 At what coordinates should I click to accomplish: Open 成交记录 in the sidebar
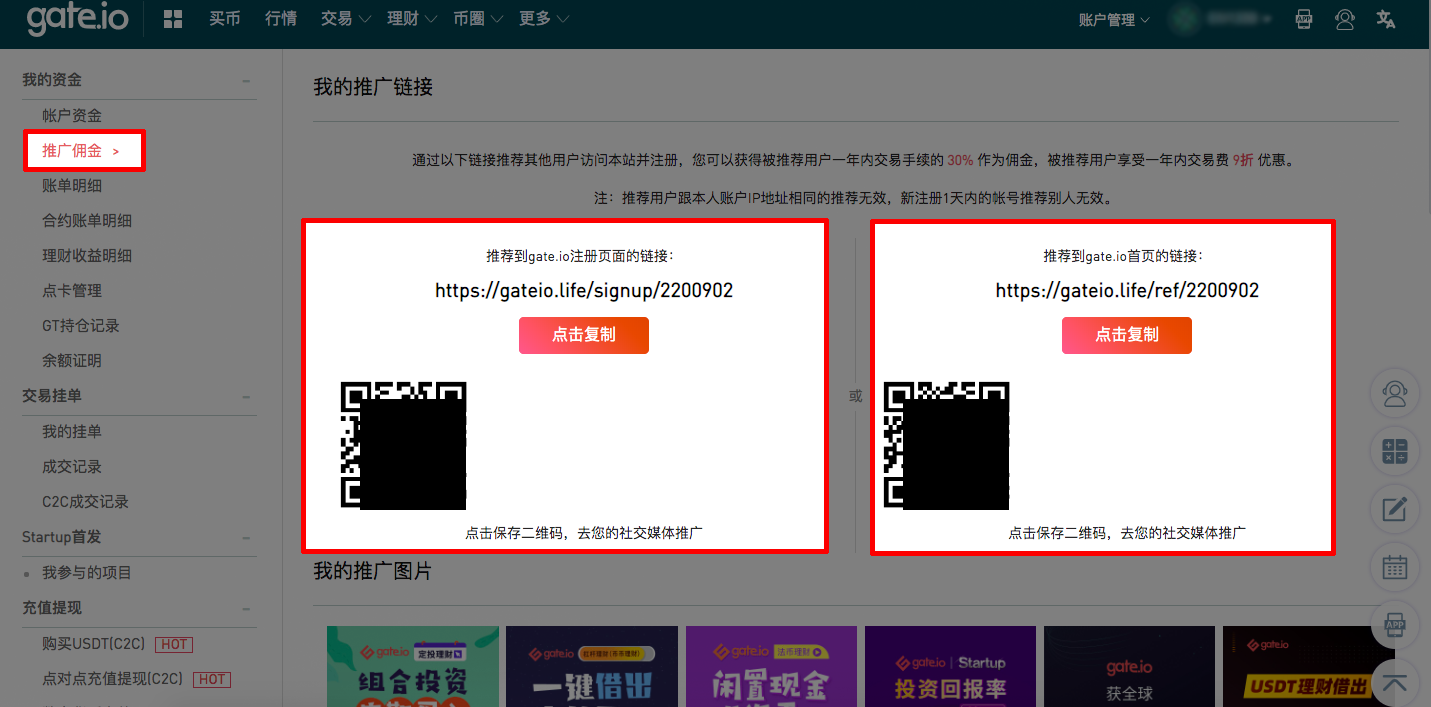[72, 467]
